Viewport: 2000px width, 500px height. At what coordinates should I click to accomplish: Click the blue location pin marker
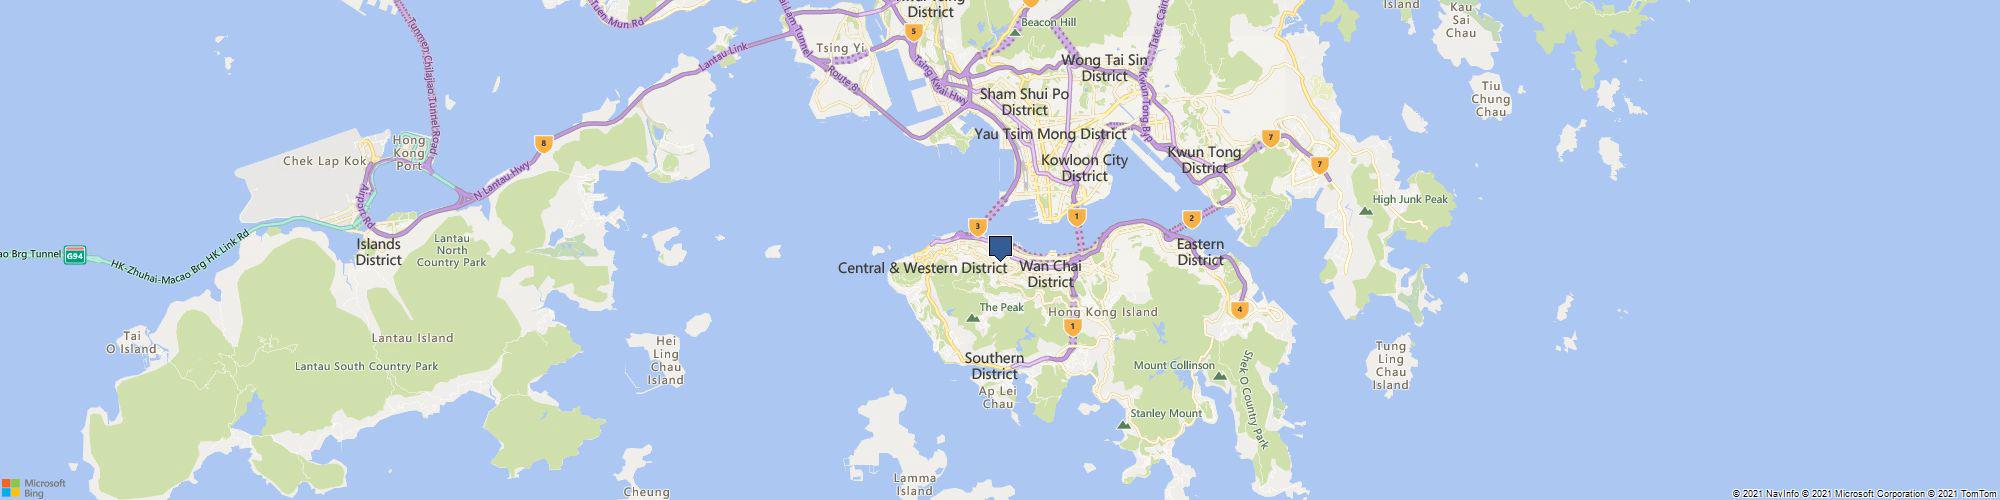pyautogui.click(x=1000, y=249)
